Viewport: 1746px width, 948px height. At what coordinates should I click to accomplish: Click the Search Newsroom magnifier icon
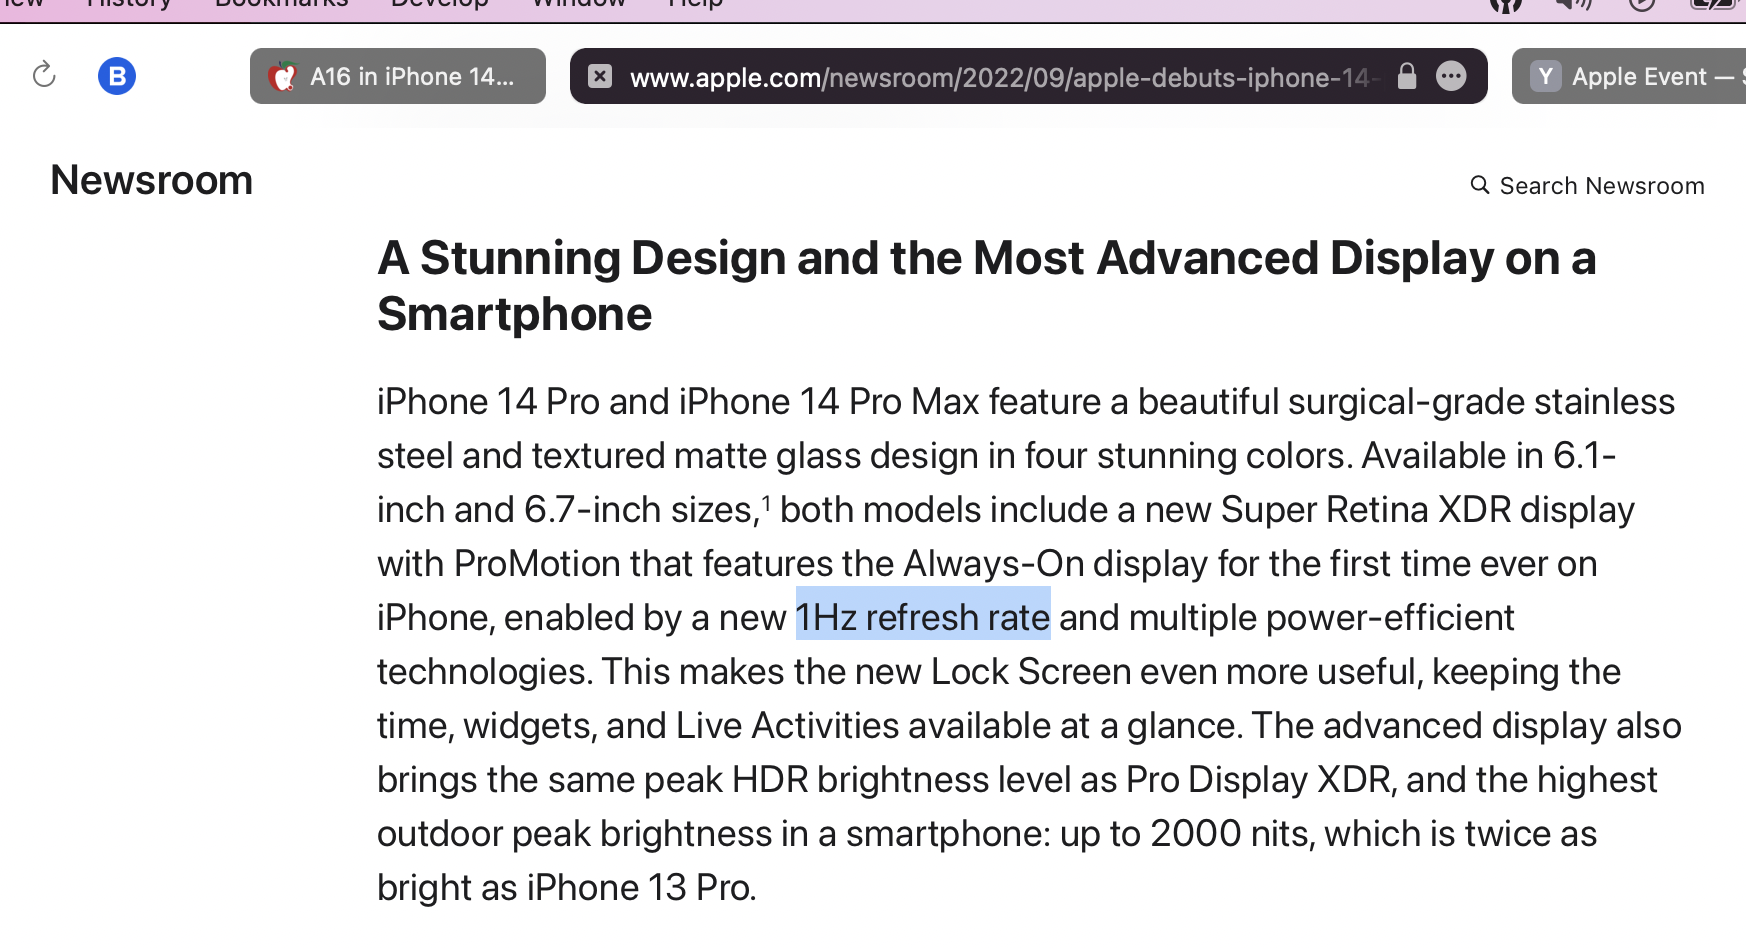tap(1480, 185)
